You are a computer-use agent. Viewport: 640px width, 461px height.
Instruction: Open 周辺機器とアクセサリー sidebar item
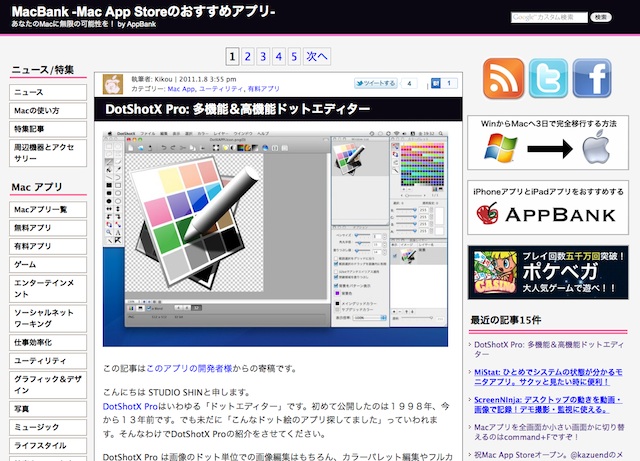[x=48, y=153]
